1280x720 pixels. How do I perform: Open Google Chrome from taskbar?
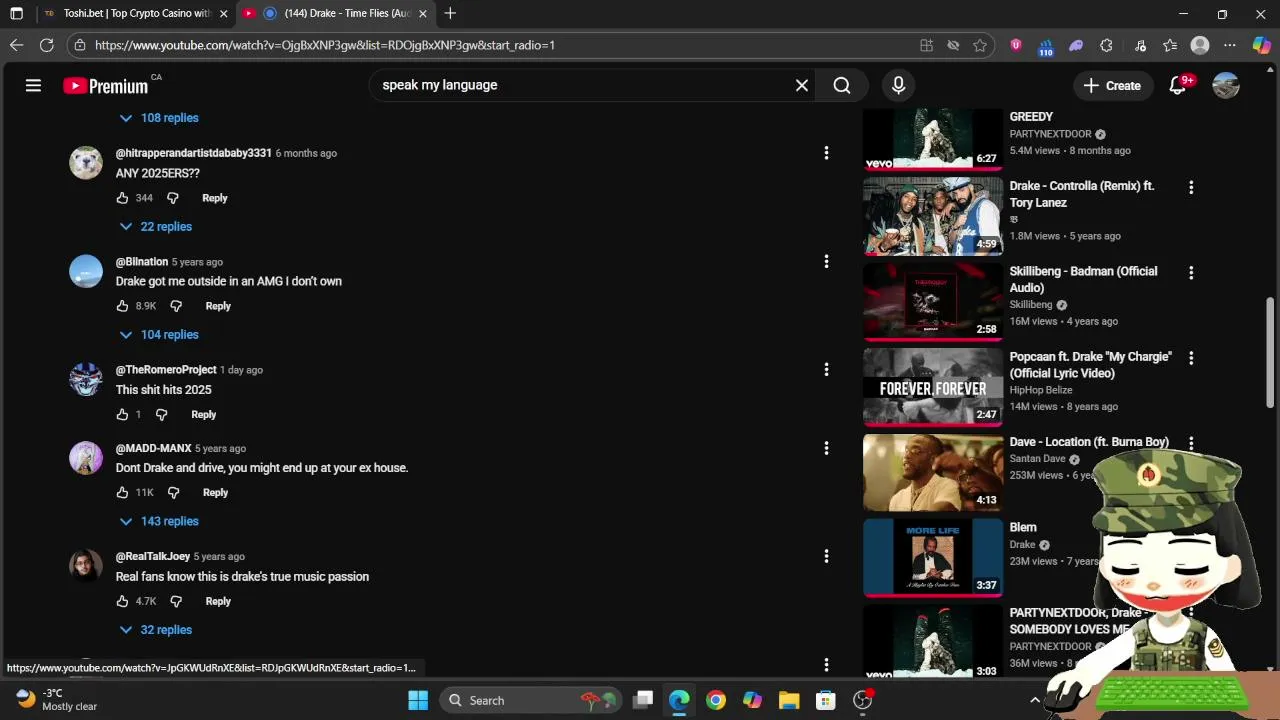click(x=715, y=700)
